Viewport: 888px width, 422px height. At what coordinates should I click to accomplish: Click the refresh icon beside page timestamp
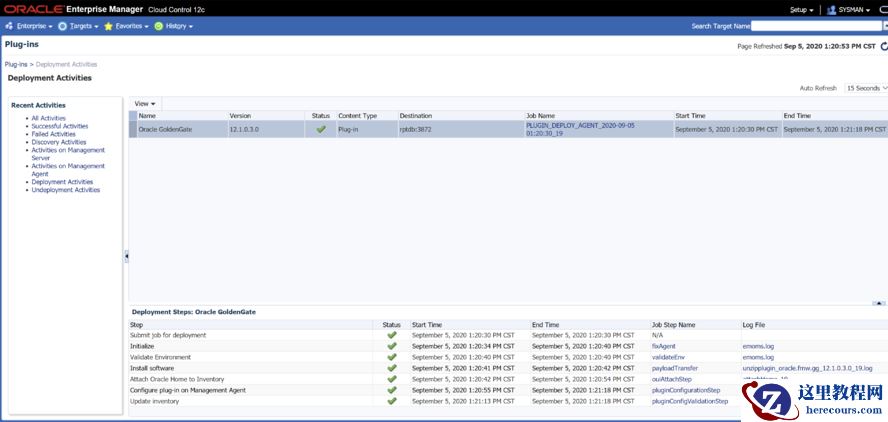(x=883, y=46)
